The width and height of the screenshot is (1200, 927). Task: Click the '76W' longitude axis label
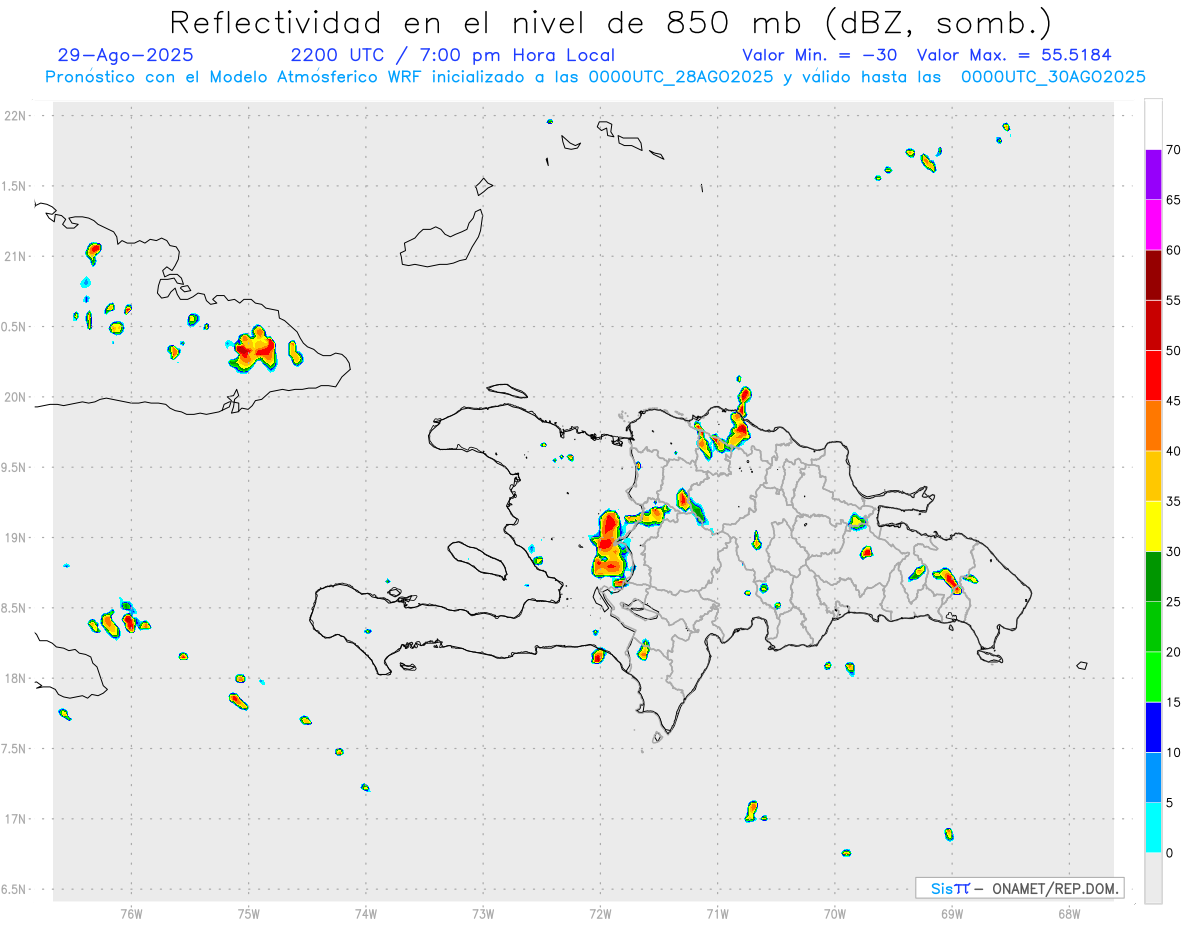point(131,912)
